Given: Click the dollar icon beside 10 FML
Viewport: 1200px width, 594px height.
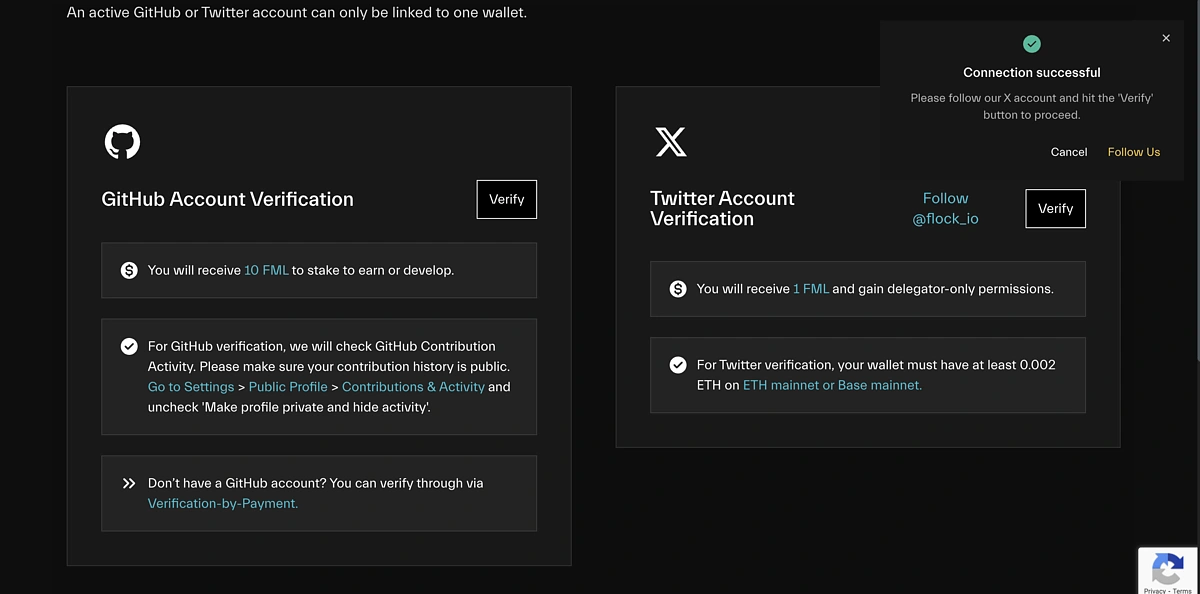Looking at the screenshot, I should (x=129, y=270).
